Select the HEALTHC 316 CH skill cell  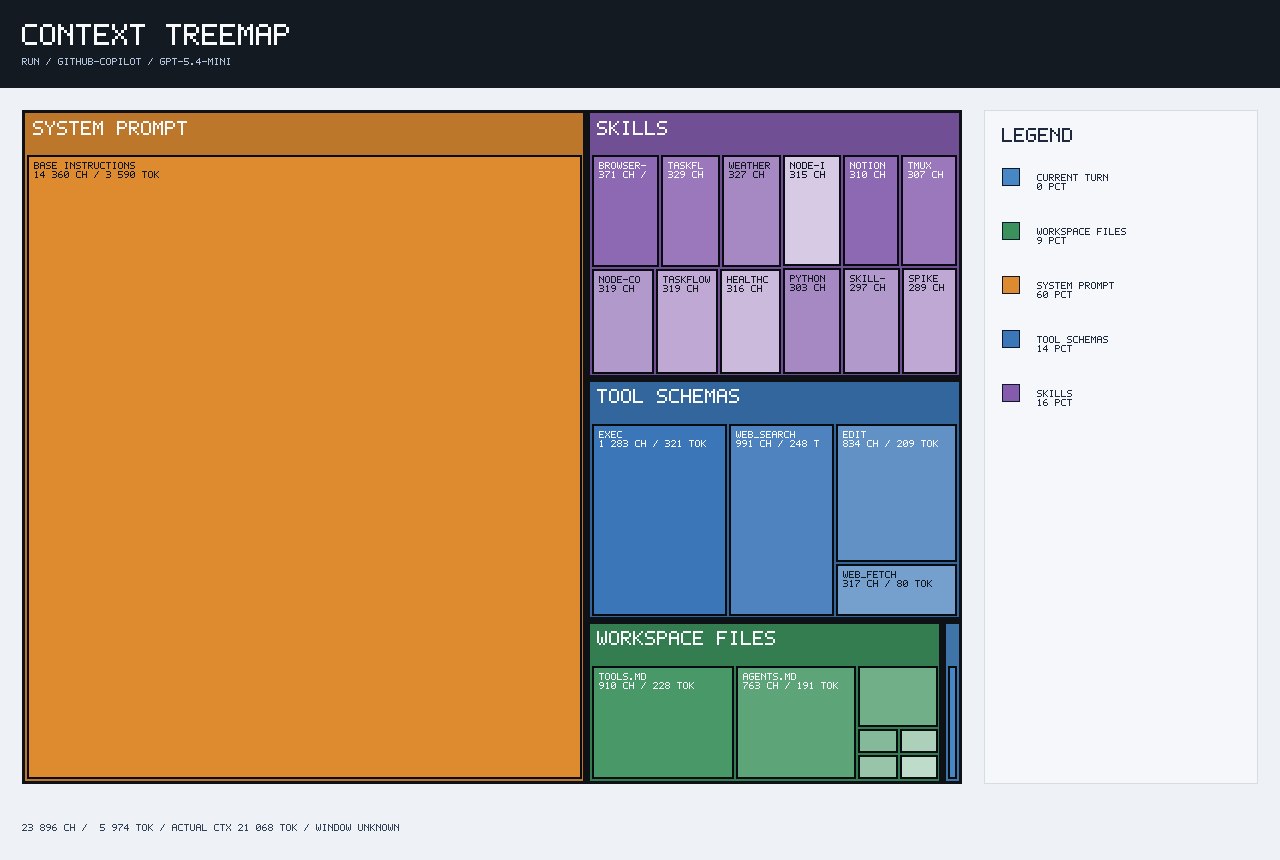(x=750, y=321)
